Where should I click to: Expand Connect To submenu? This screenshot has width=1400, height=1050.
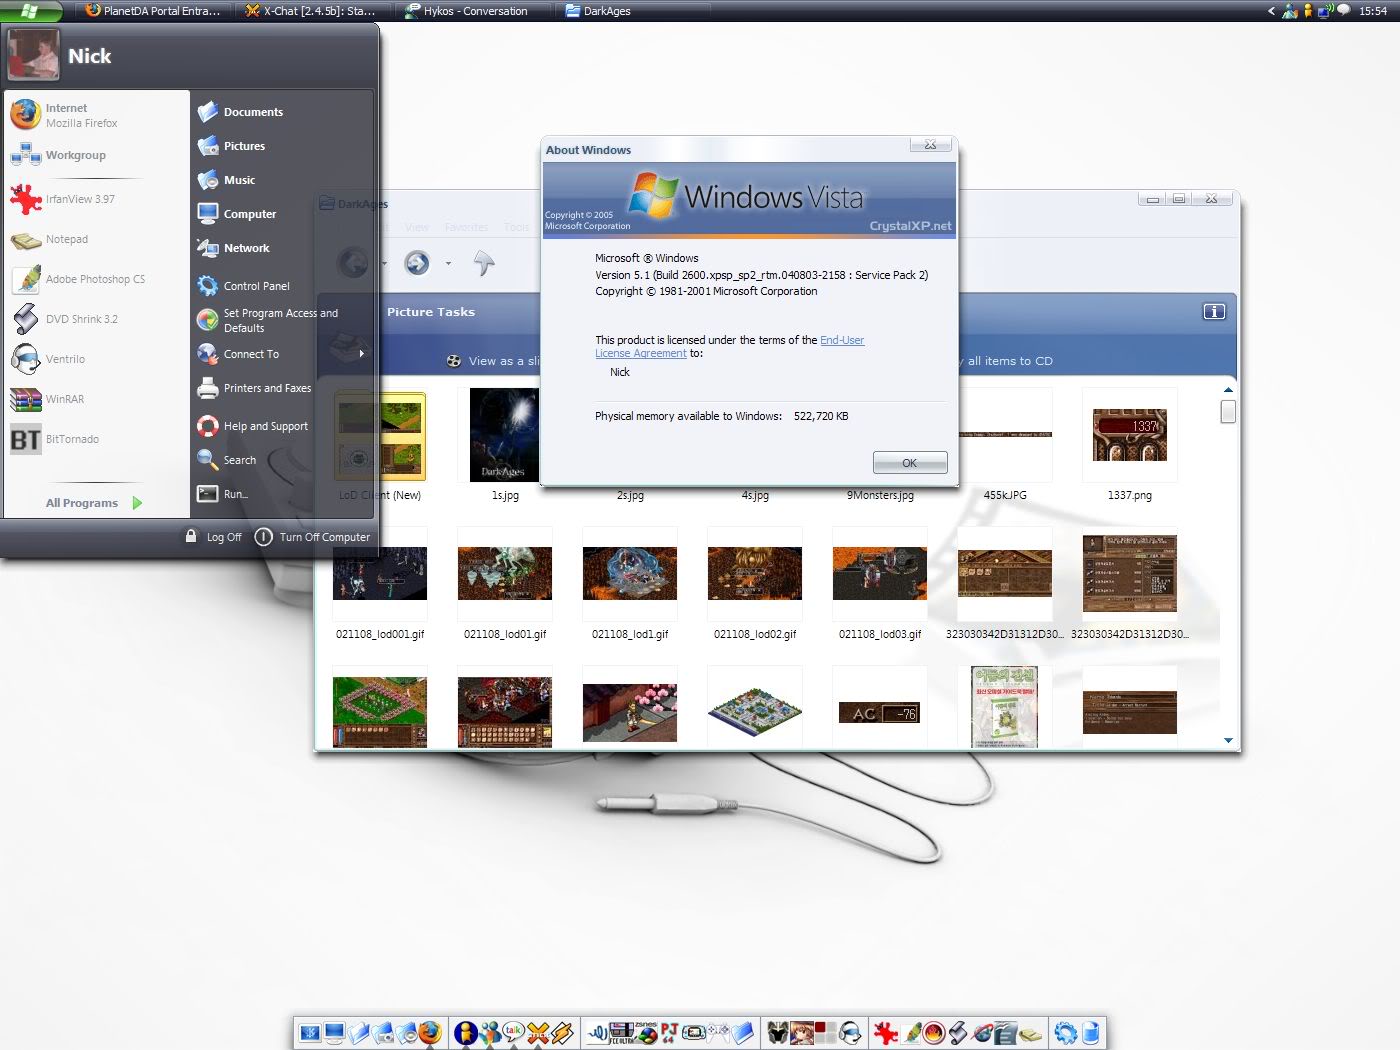click(282, 354)
